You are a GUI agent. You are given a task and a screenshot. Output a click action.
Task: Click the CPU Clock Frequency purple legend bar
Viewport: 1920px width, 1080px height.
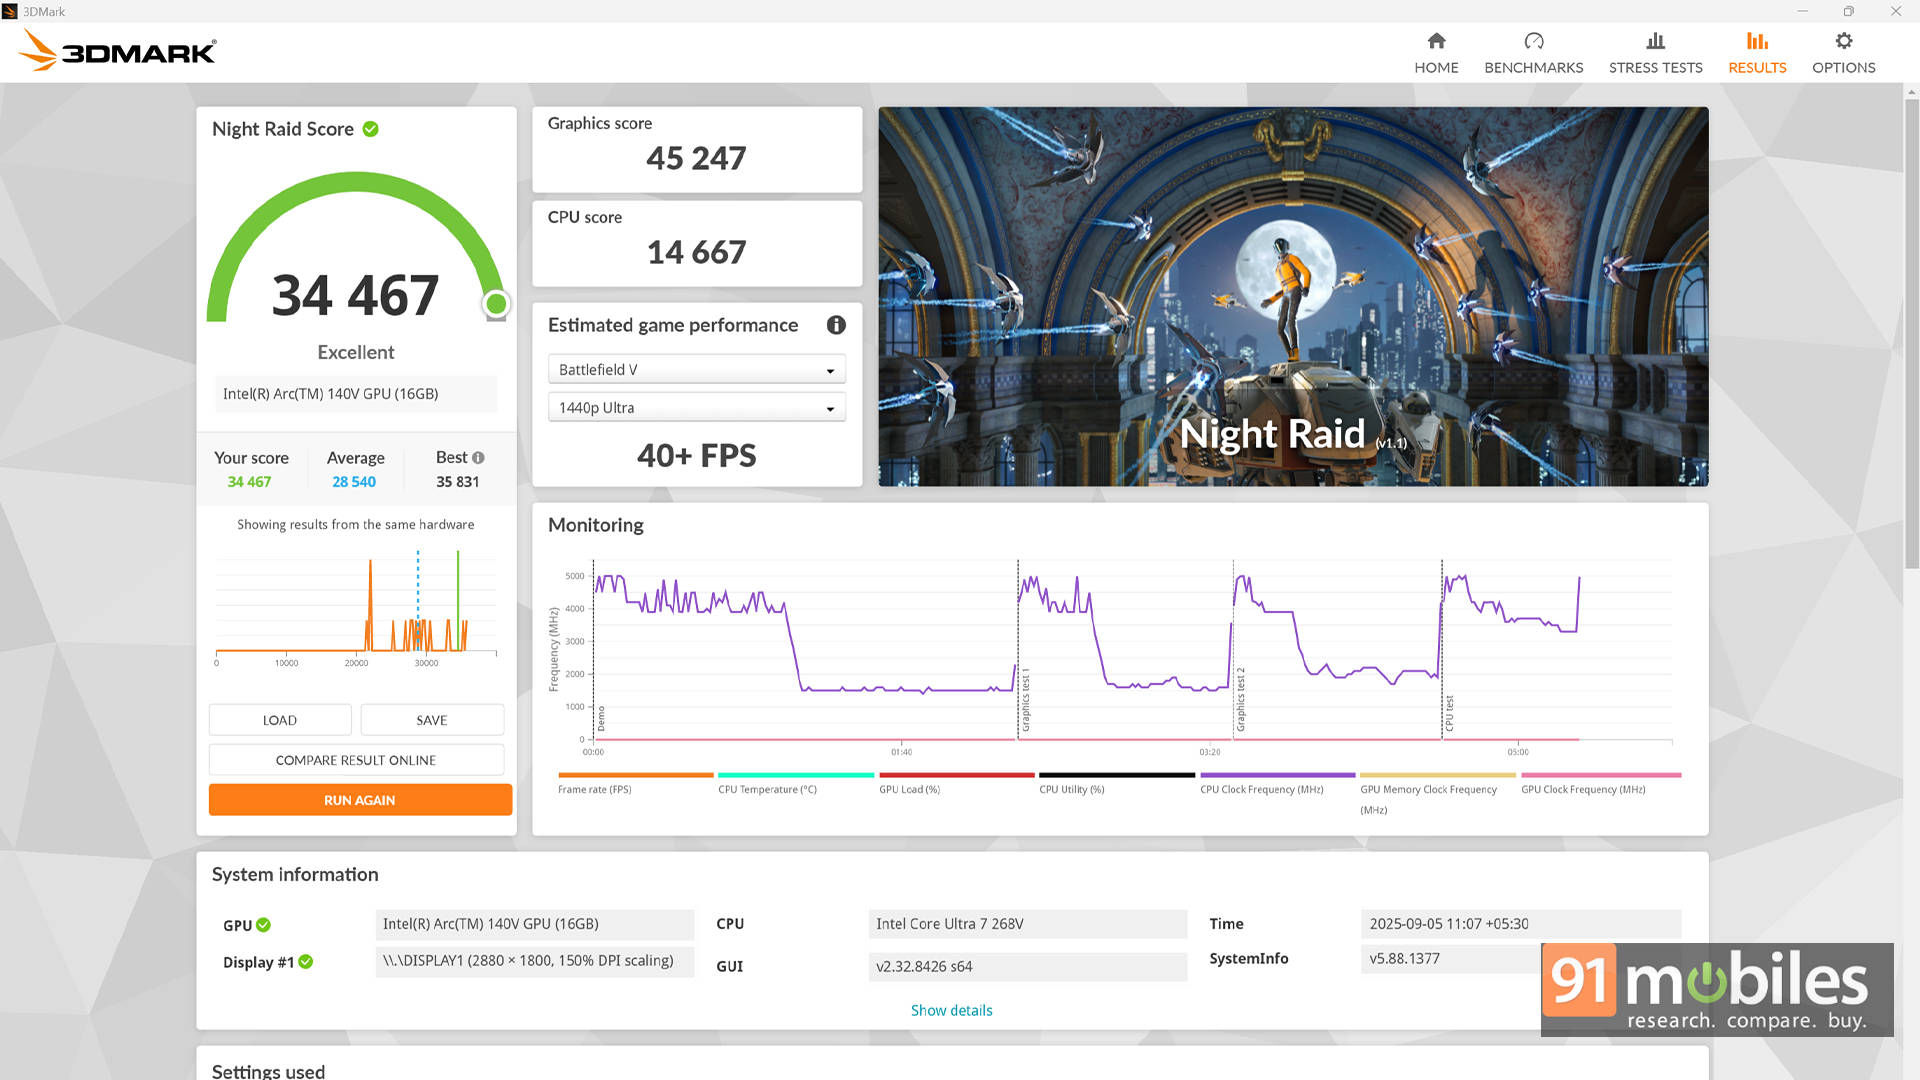1277,775
